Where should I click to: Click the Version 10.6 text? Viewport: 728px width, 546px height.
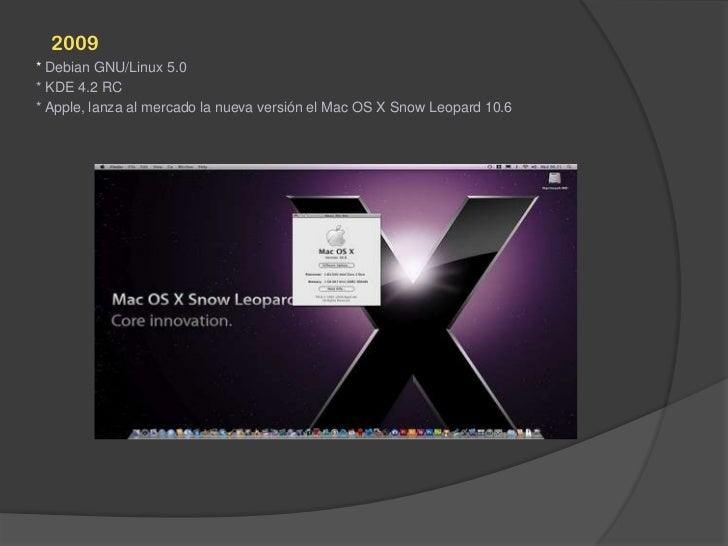click(336, 257)
